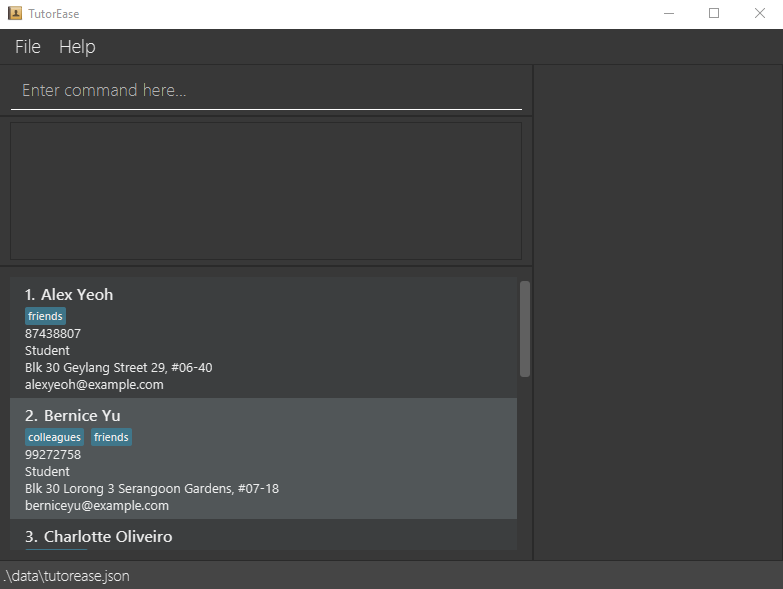783x589 pixels.
Task: Click the TutorEase app icon in title bar
Action: tap(15, 13)
